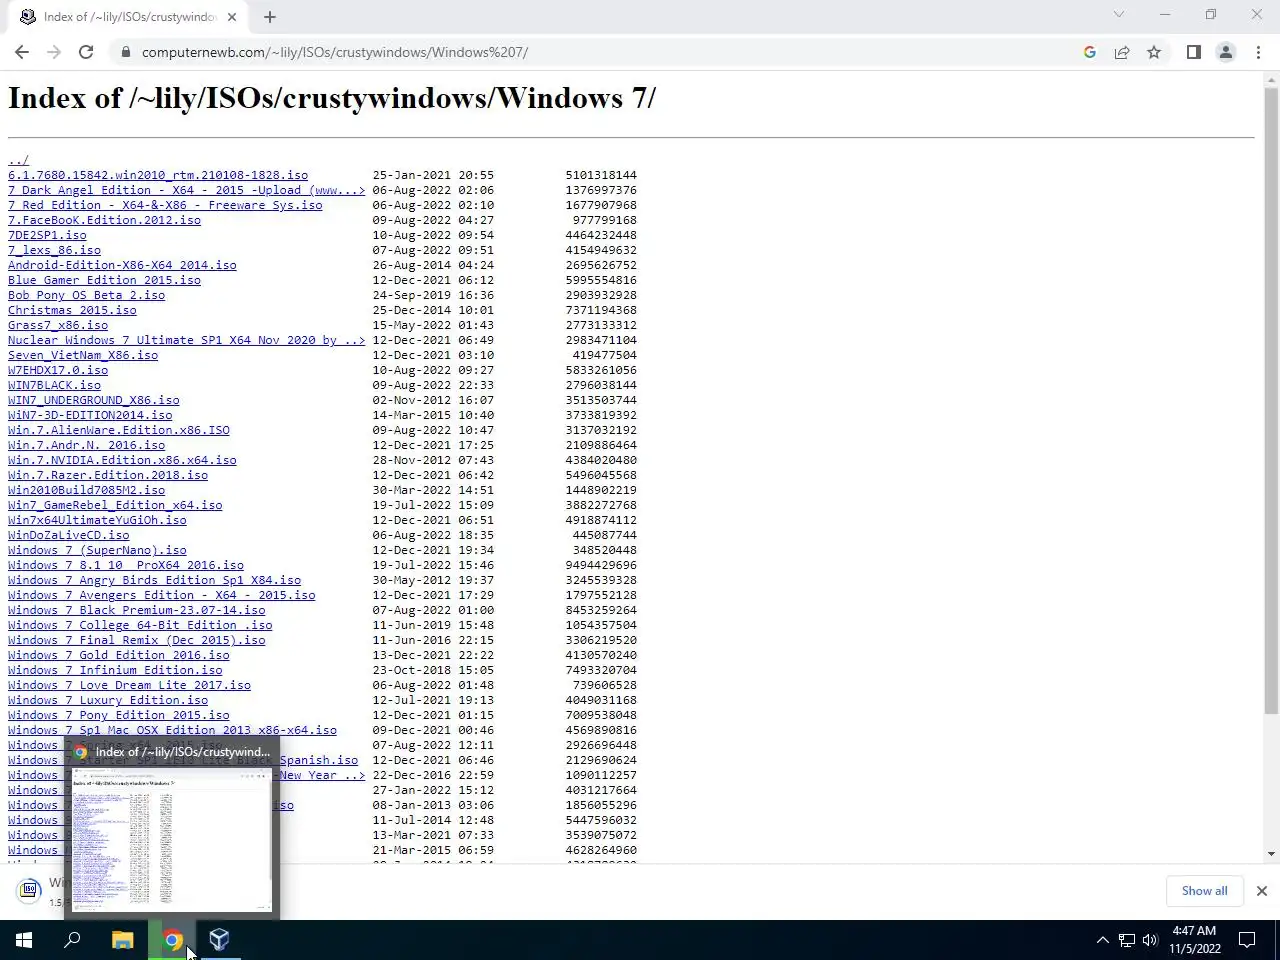This screenshot has height=960, width=1280.
Task: Click the address bar URL
Action: pos(335,52)
